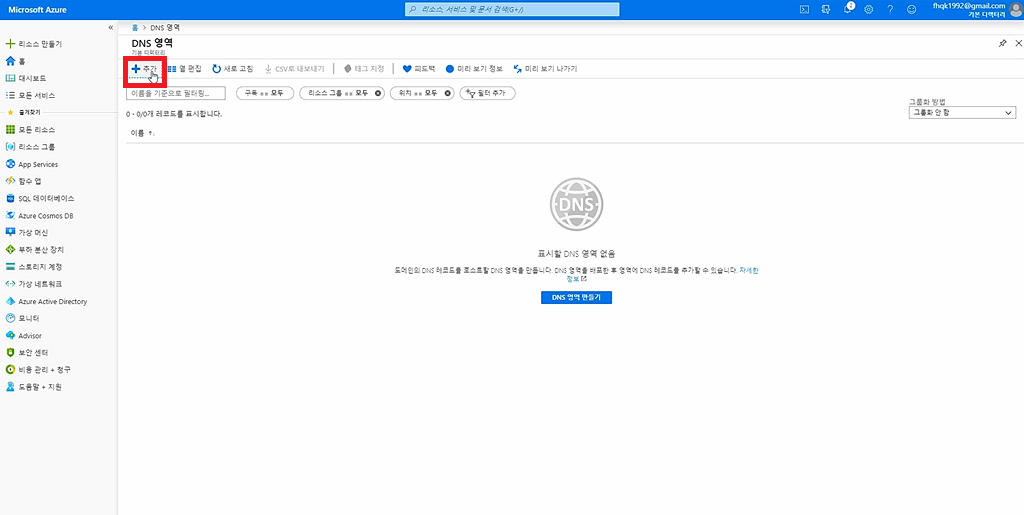1024x515 pixels.
Task: Click 홈 breadcrumb link
Action: pos(135,27)
